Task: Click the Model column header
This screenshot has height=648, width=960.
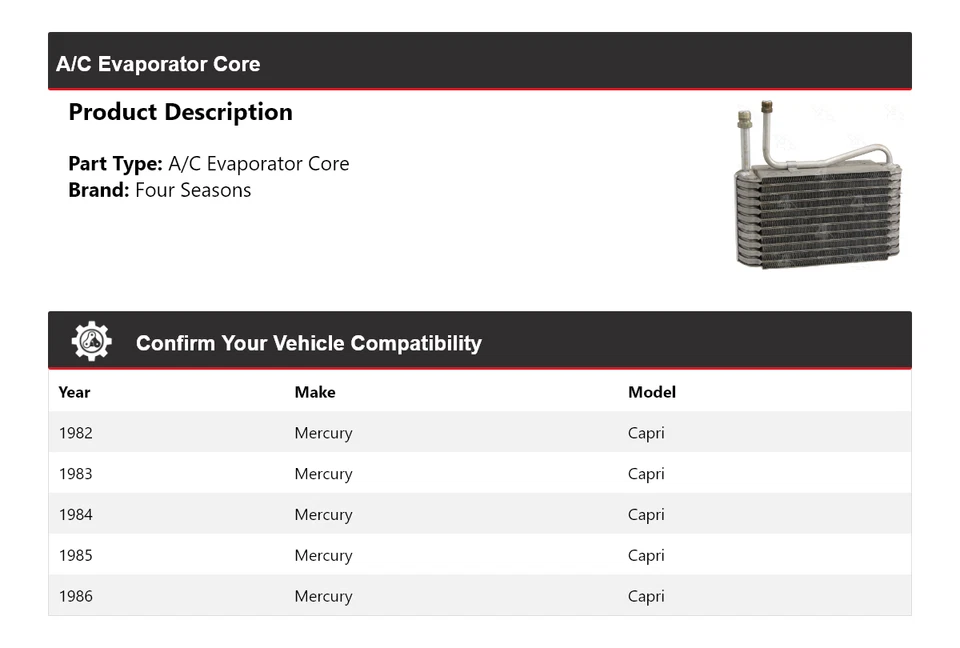Action: [651, 392]
